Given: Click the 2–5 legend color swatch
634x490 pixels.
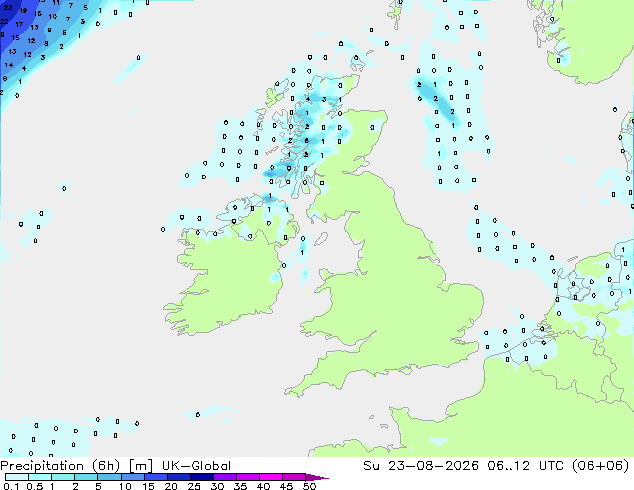Looking at the screenshot, I should click(x=86, y=477).
